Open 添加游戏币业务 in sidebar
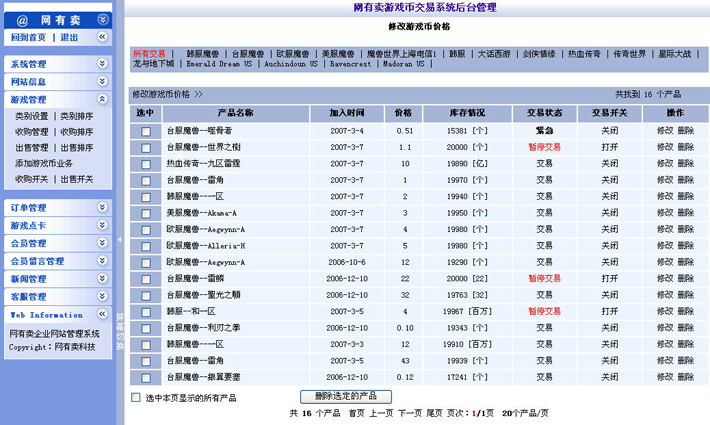 (x=44, y=163)
